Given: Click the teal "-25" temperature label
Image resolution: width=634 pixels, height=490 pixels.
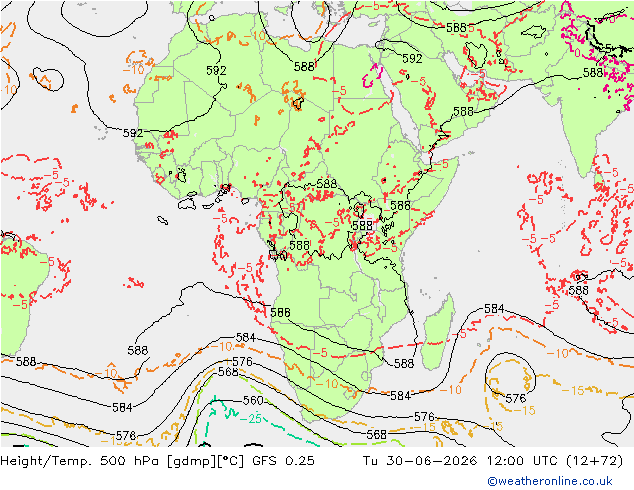Looking at the screenshot, I should tap(250, 418).
